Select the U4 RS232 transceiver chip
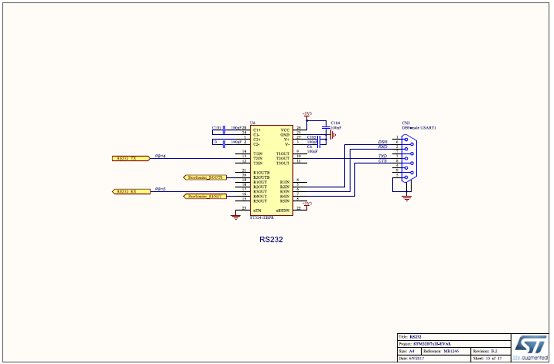The width and height of the screenshot is (554, 364). [x=271, y=170]
